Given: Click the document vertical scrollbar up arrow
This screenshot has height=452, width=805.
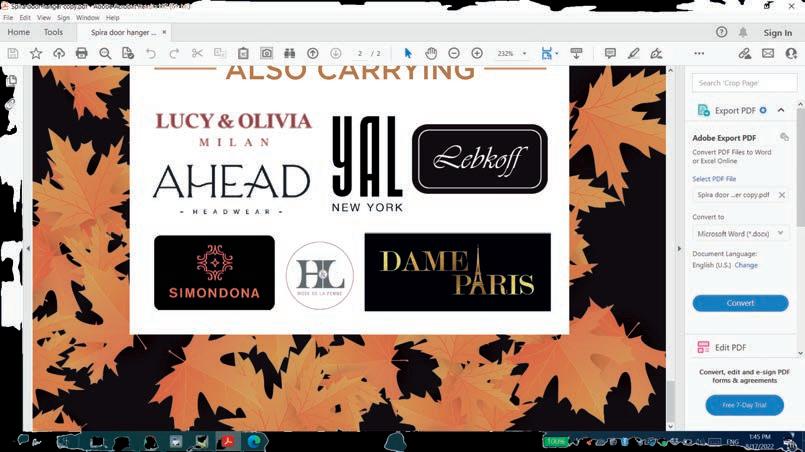Looking at the screenshot, I should (670, 70).
